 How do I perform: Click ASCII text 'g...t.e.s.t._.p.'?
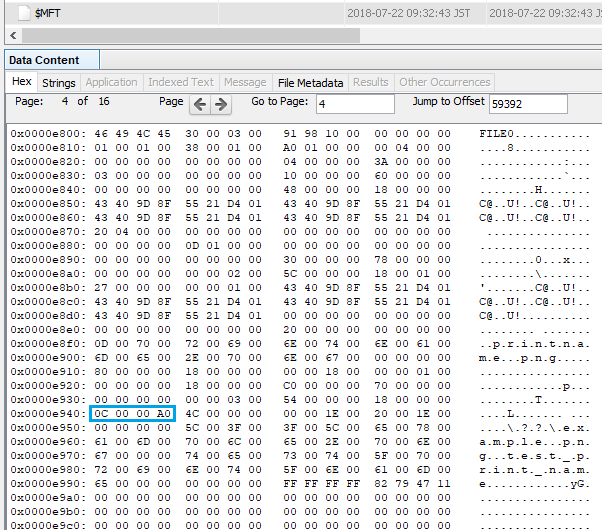[534, 455]
